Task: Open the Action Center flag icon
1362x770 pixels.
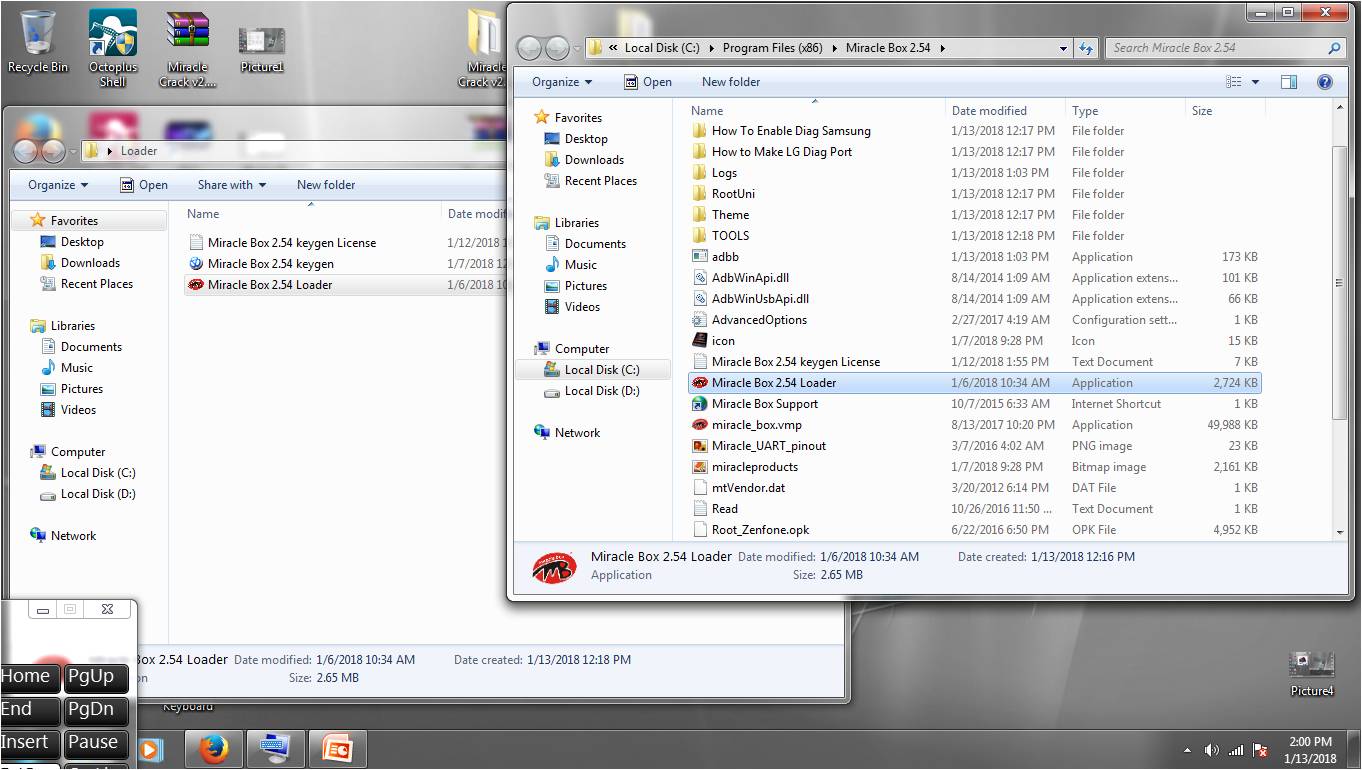Action: coord(1260,750)
